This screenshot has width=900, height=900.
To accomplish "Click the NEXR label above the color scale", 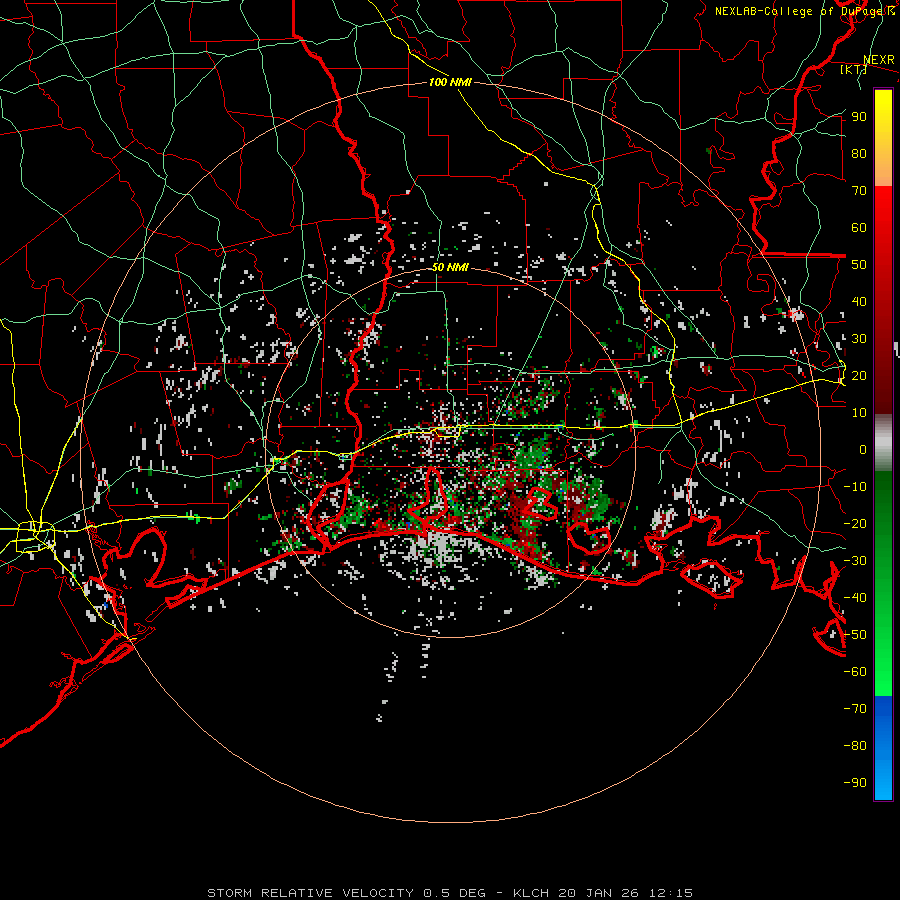I will pyautogui.click(x=879, y=60).
